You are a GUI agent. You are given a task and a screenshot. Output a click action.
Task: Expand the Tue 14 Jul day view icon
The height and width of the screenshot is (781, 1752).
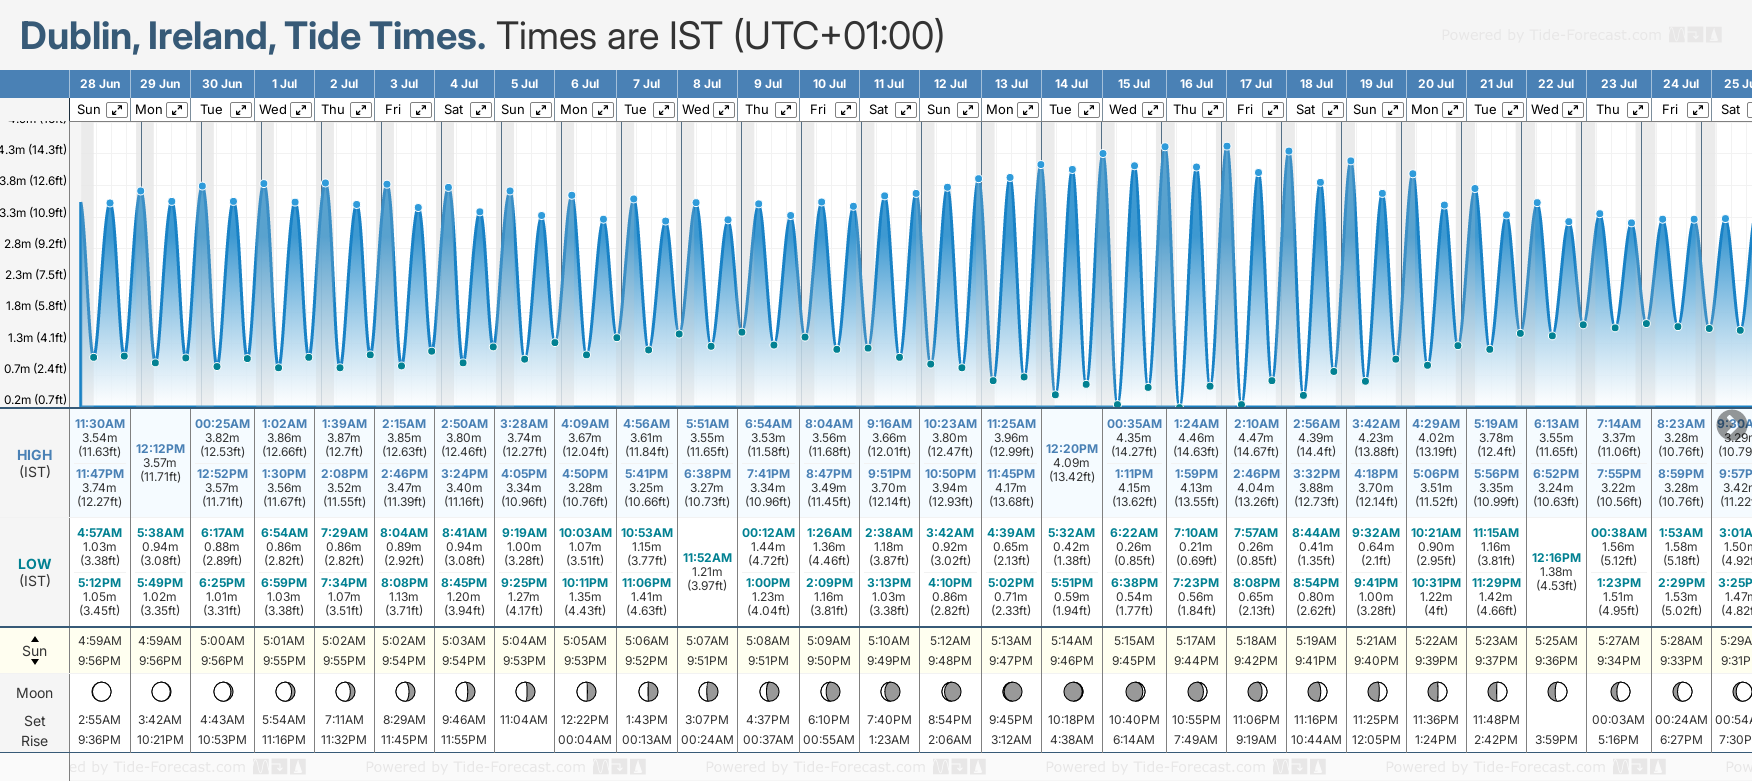coord(1089,110)
